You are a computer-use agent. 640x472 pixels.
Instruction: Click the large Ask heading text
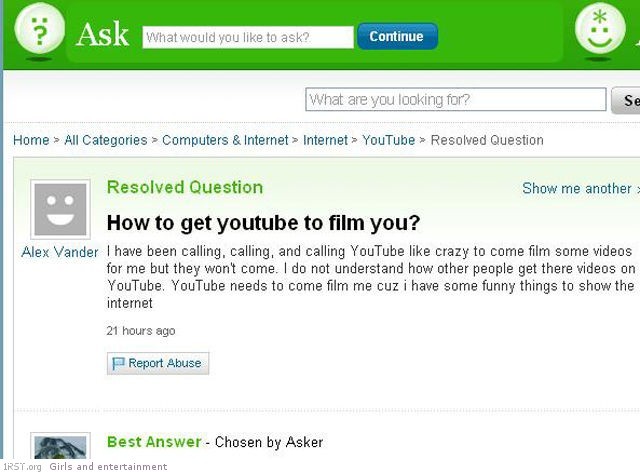pos(102,34)
